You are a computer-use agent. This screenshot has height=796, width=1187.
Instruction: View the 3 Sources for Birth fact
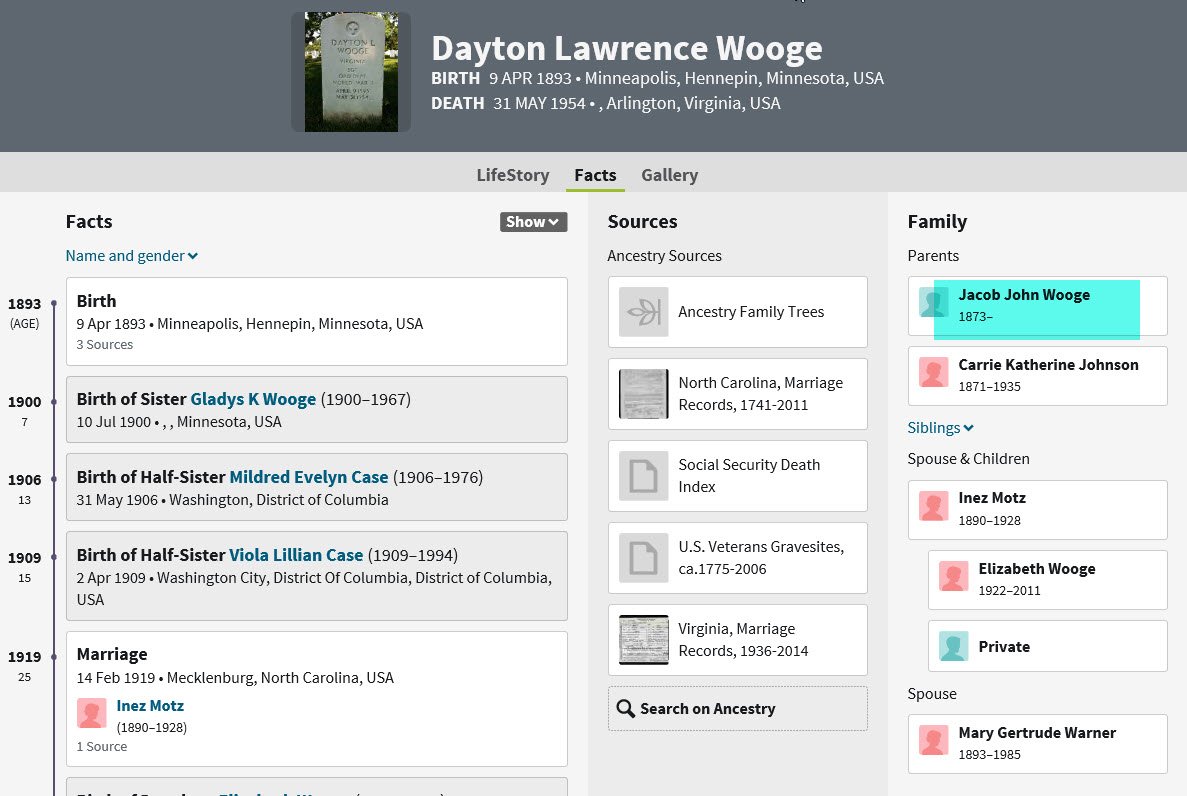point(104,345)
